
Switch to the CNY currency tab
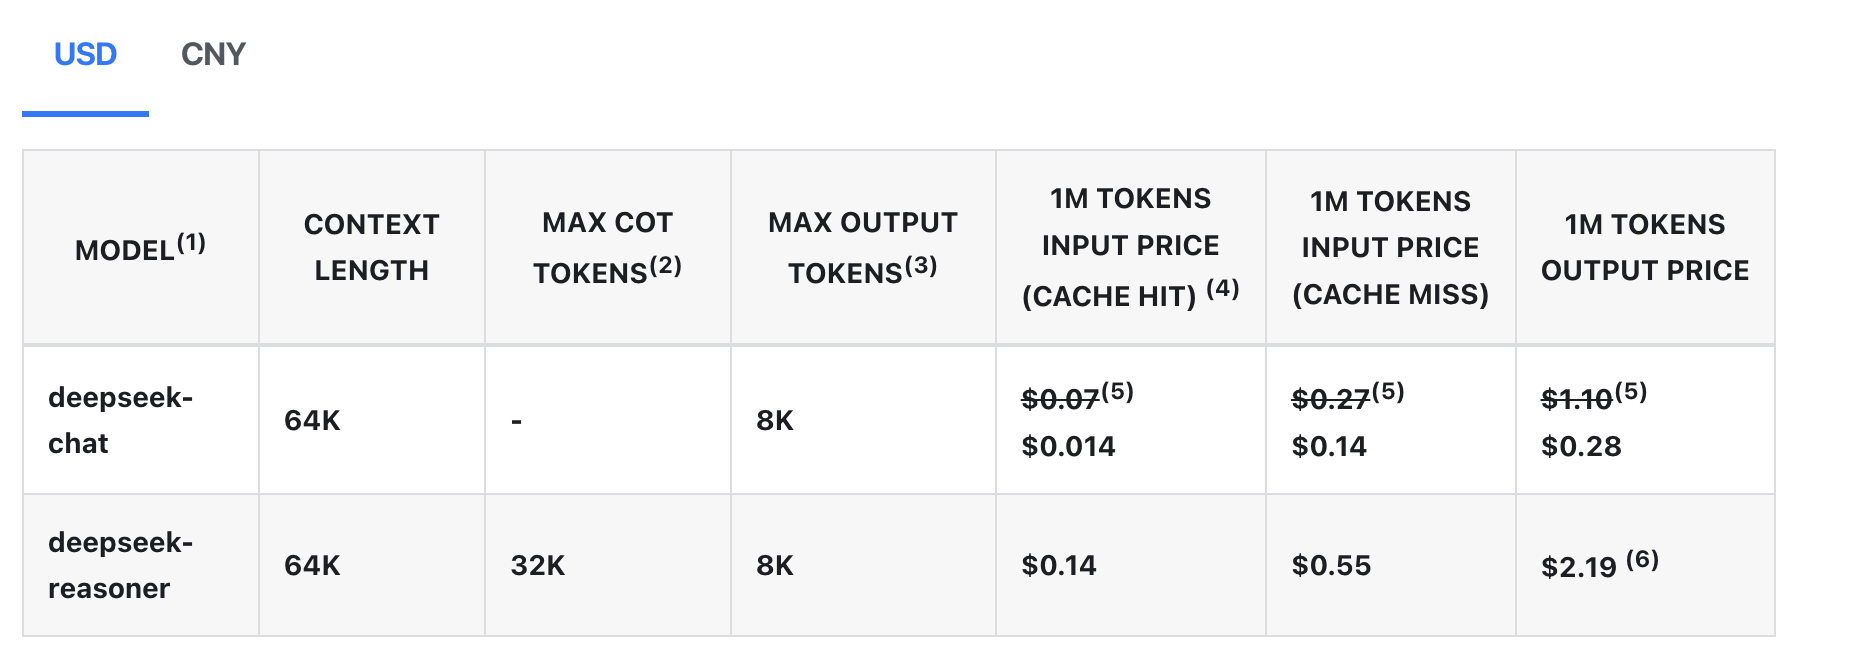point(213,55)
